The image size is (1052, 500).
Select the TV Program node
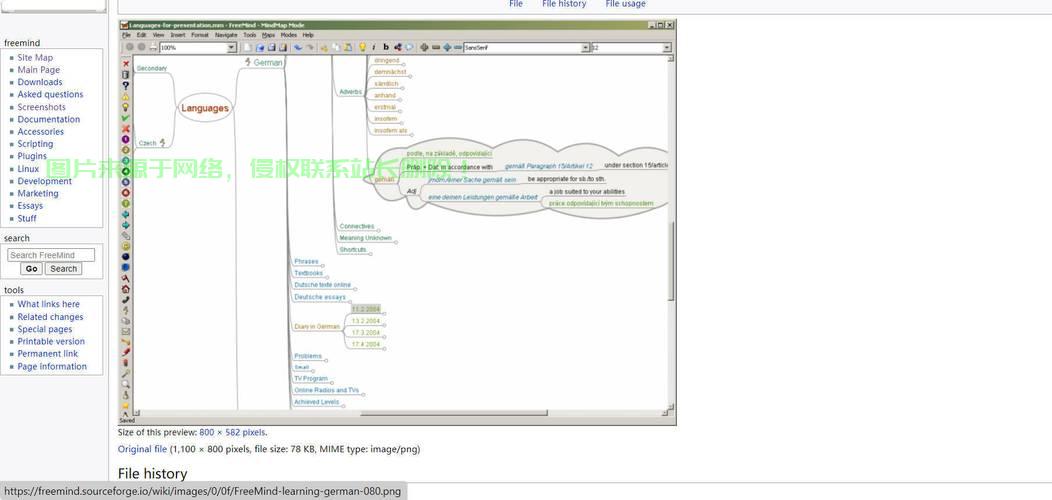[x=311, y=379]
